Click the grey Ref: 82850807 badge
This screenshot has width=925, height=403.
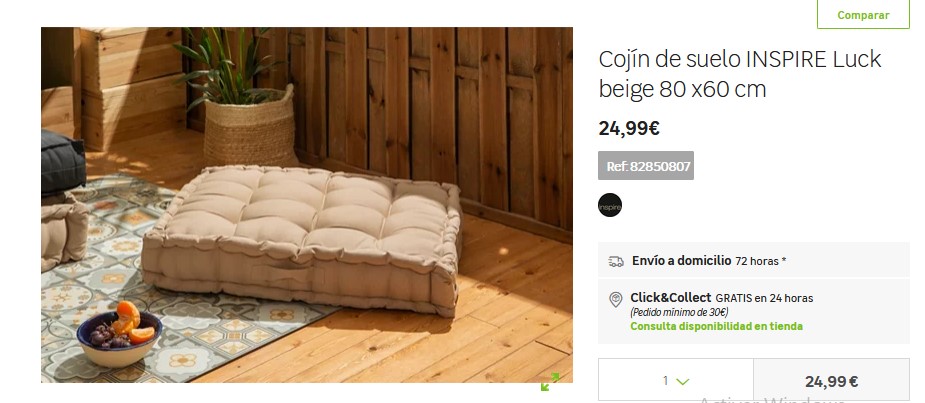(646, 166)
